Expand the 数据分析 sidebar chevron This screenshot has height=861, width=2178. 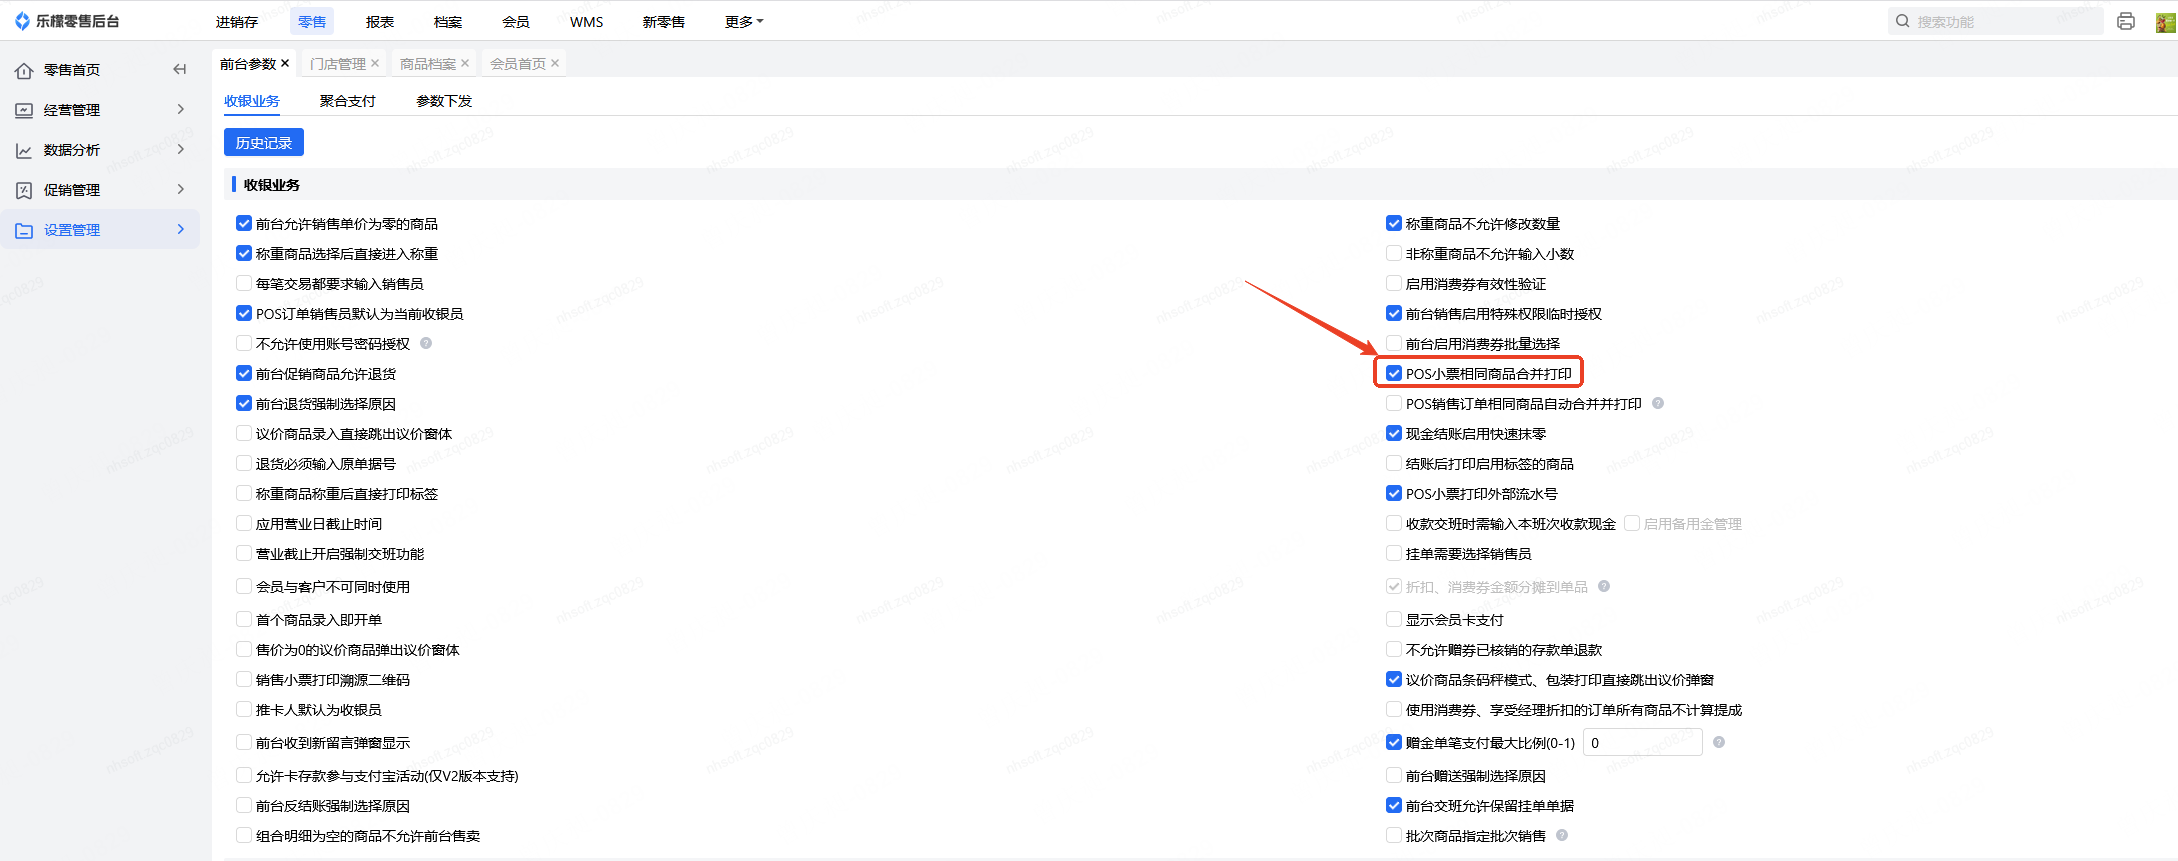(181, 149)
